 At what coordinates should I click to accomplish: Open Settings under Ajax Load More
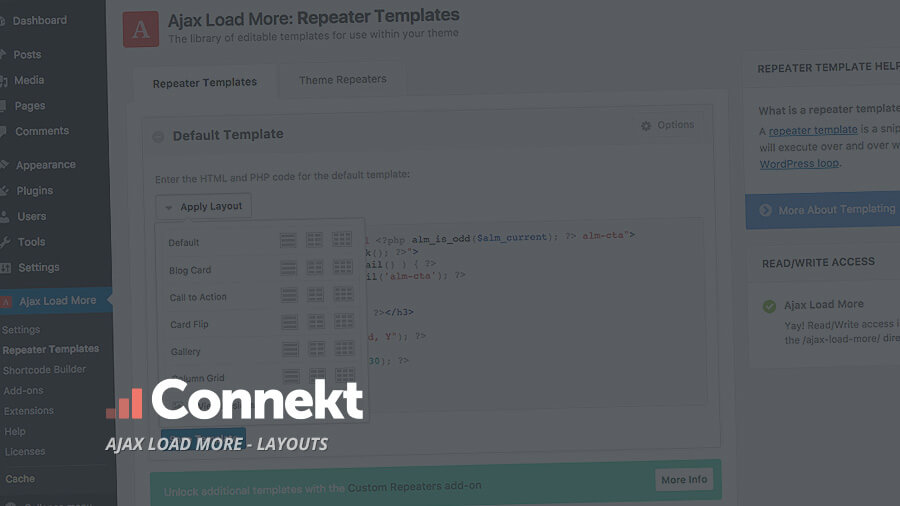pyautogui.click(x=21, y=330)
